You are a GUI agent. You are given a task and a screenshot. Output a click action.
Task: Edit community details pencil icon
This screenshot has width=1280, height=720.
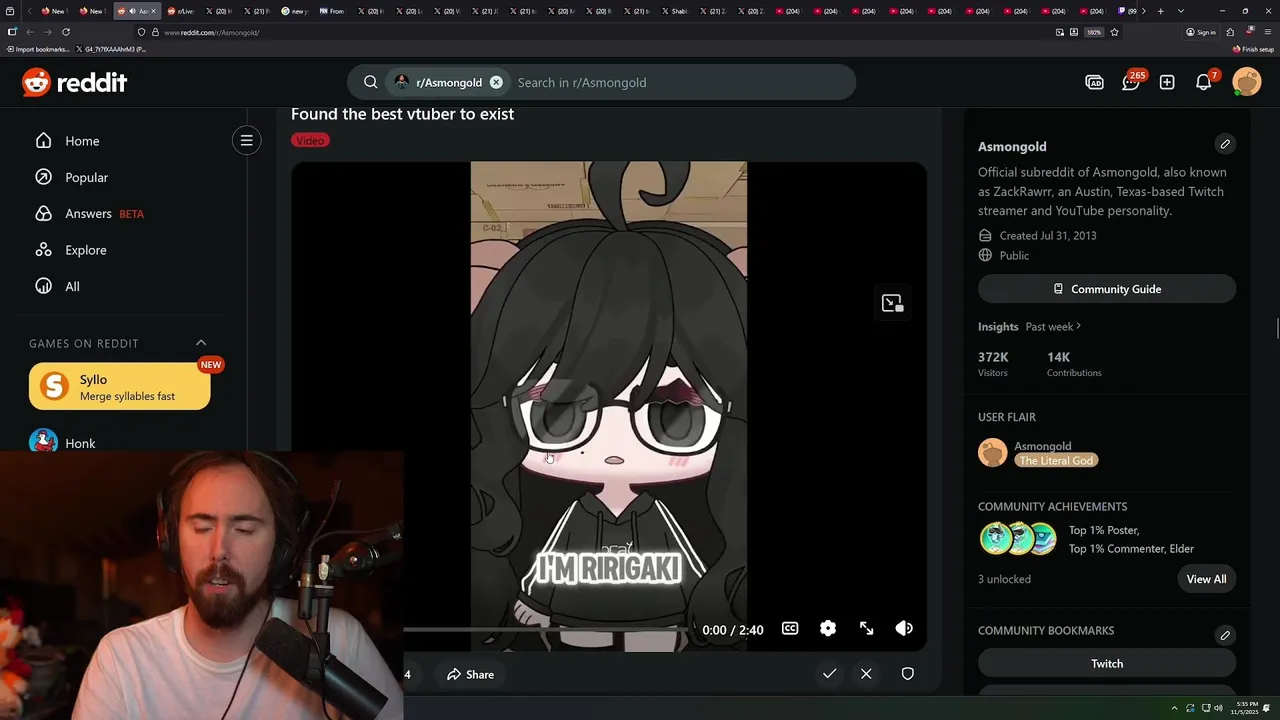coord(1225,144)
